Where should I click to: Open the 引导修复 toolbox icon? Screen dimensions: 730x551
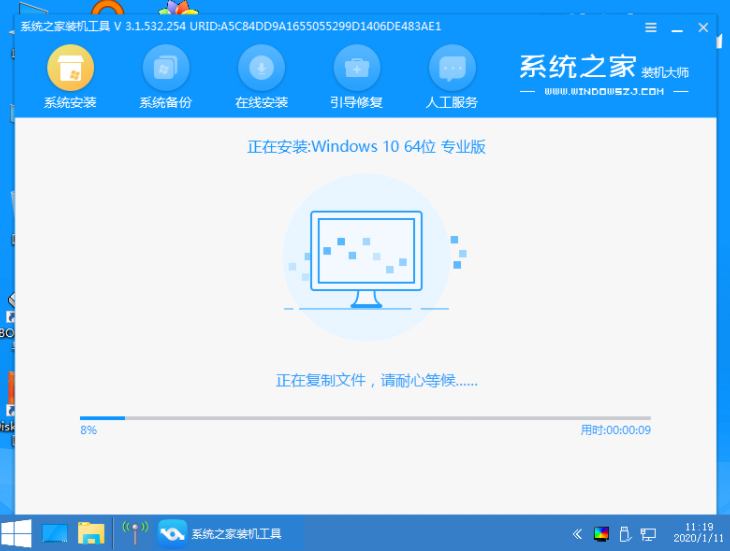click(357, 68)
